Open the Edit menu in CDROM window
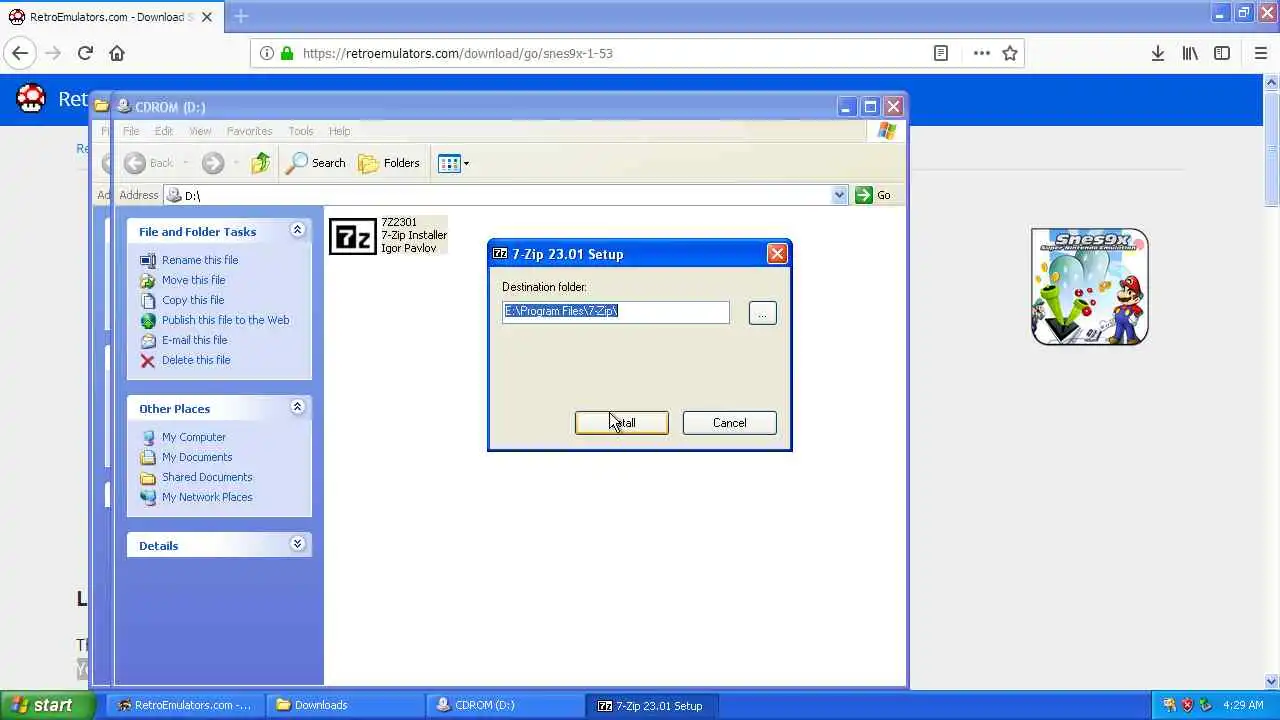The width and height of the screenshot is (1280, 720). (164, 131)
